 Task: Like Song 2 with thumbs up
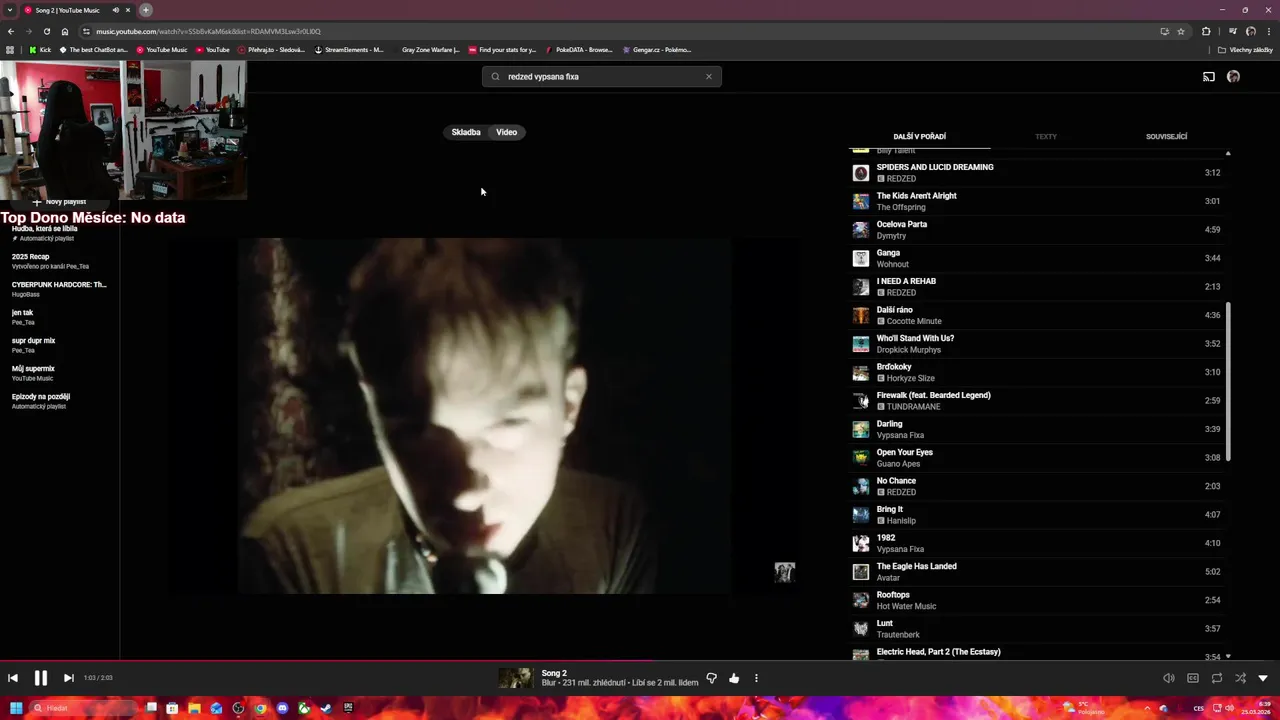click(x=734, y=678)
